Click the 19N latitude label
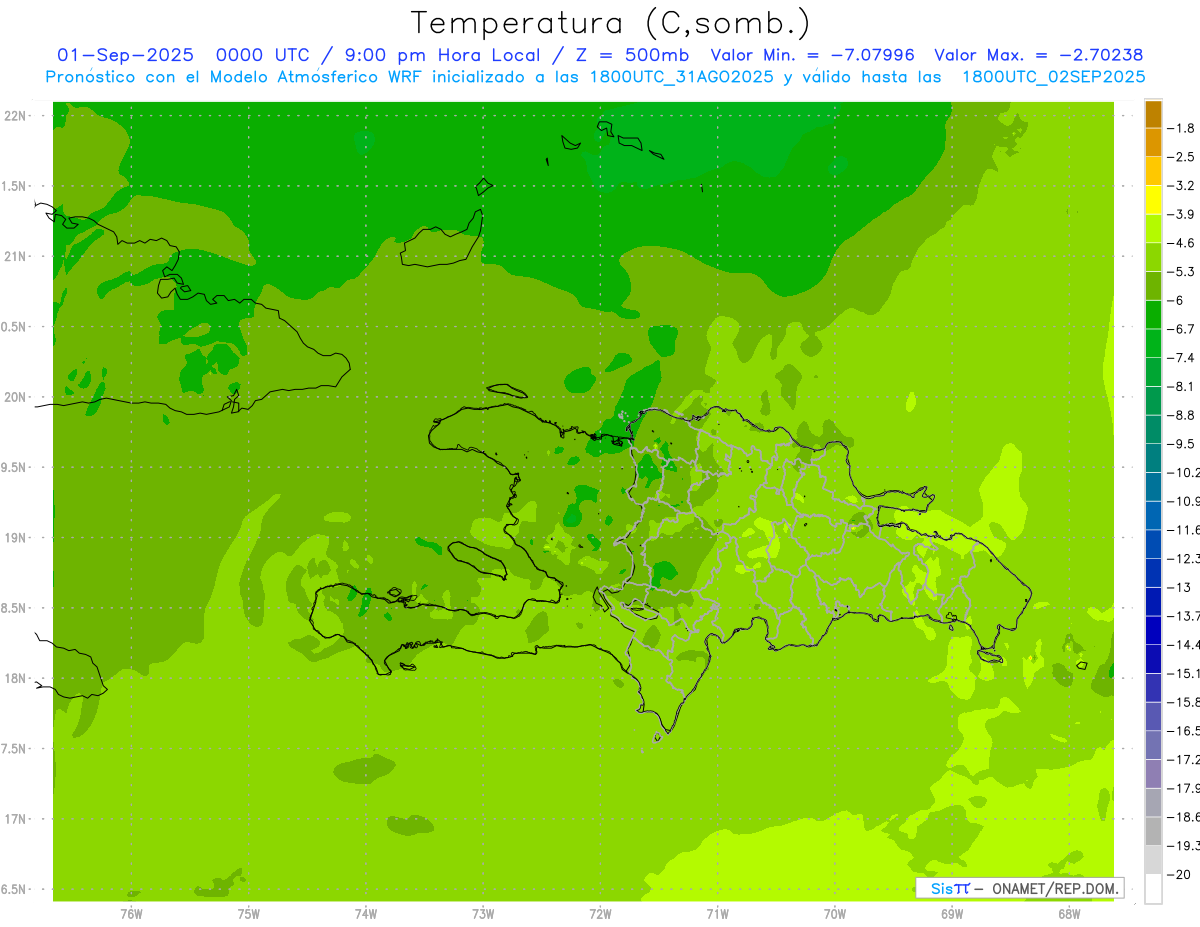The image size is (1200, 927). (x=16, y=537)
